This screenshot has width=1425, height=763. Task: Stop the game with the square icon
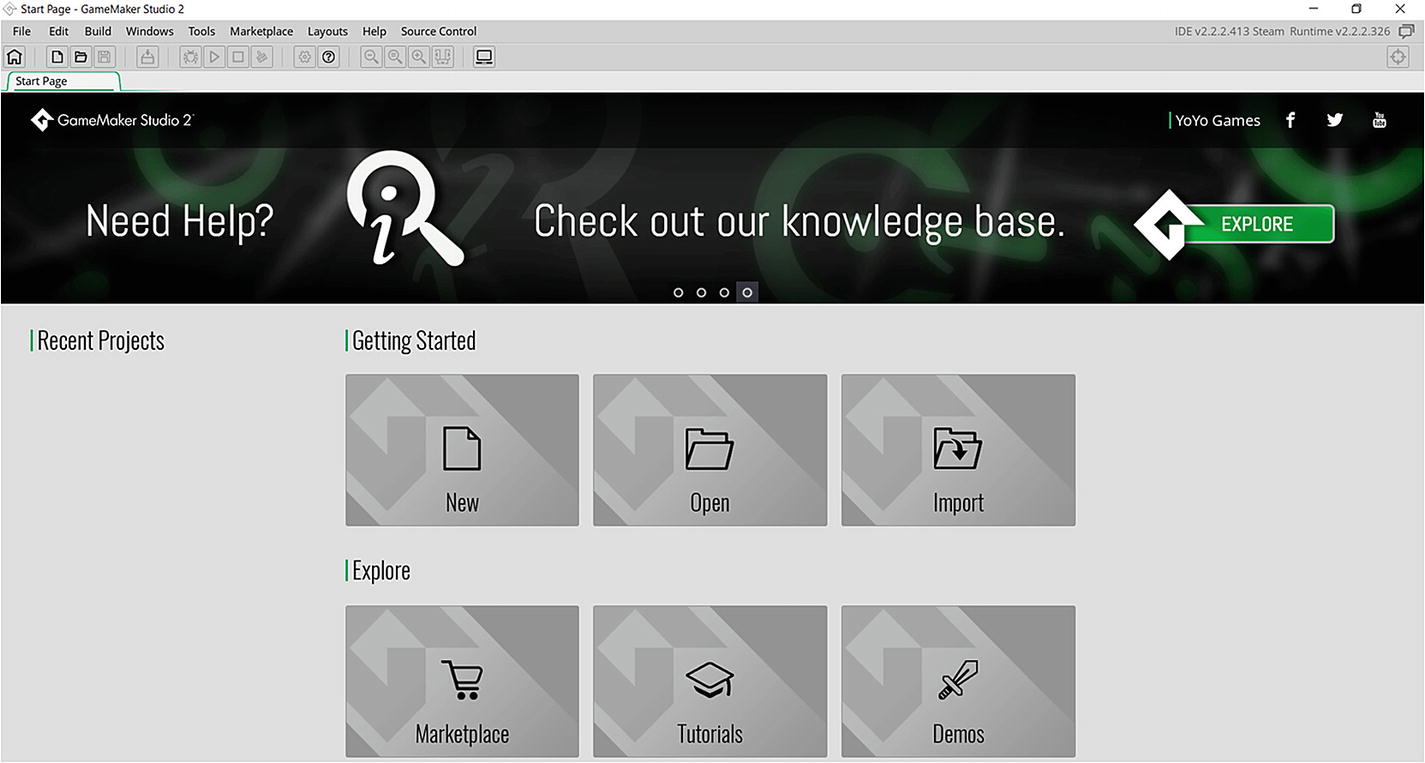coord(238,57)
